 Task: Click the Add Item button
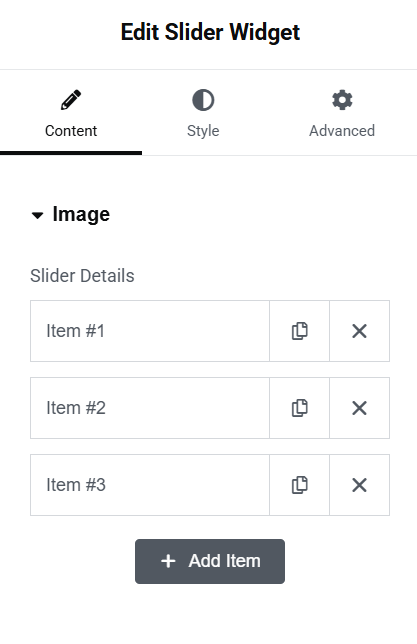(x=210, y=561)
